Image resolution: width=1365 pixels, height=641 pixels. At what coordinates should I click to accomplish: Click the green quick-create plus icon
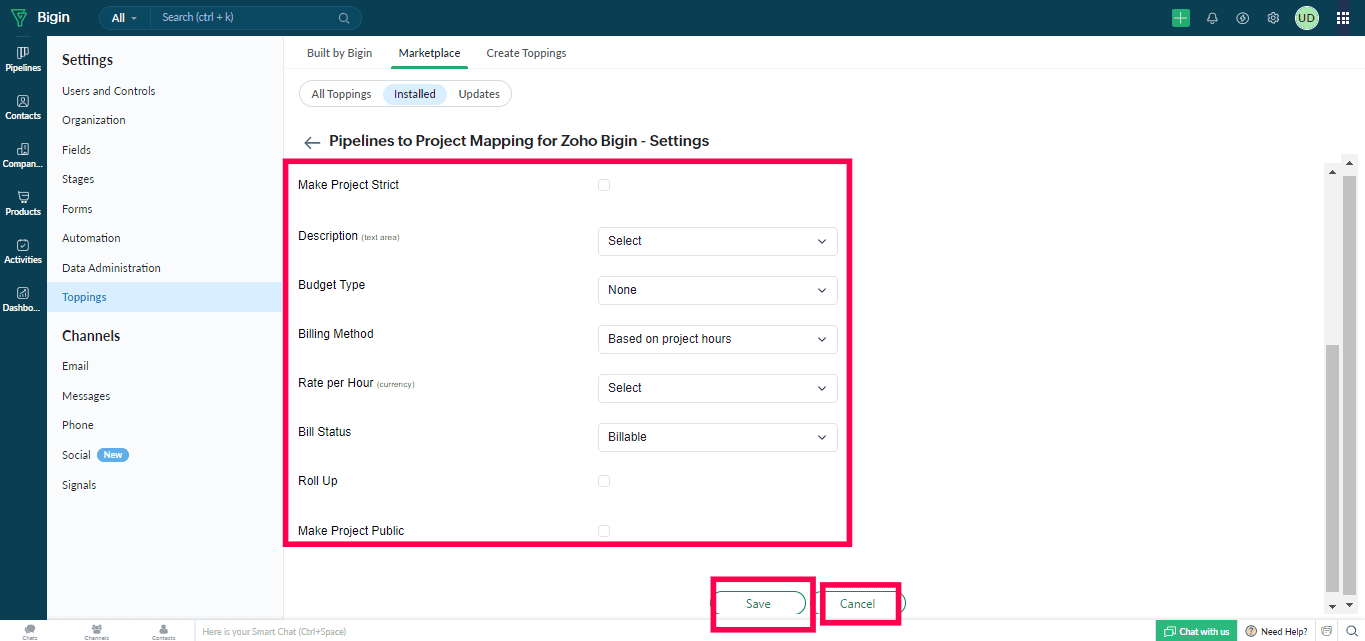point(1181,18)
